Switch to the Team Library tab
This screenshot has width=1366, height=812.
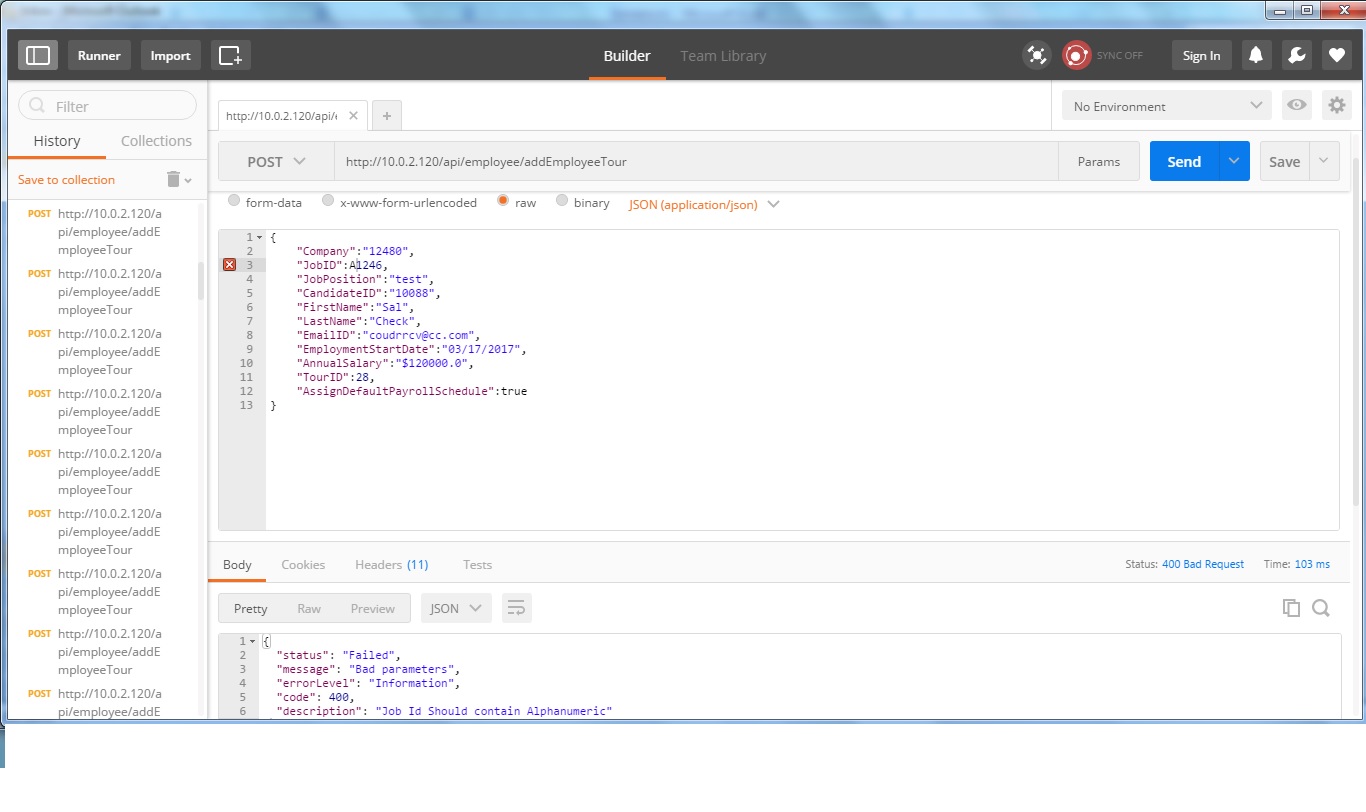click(x=723, y=56)
